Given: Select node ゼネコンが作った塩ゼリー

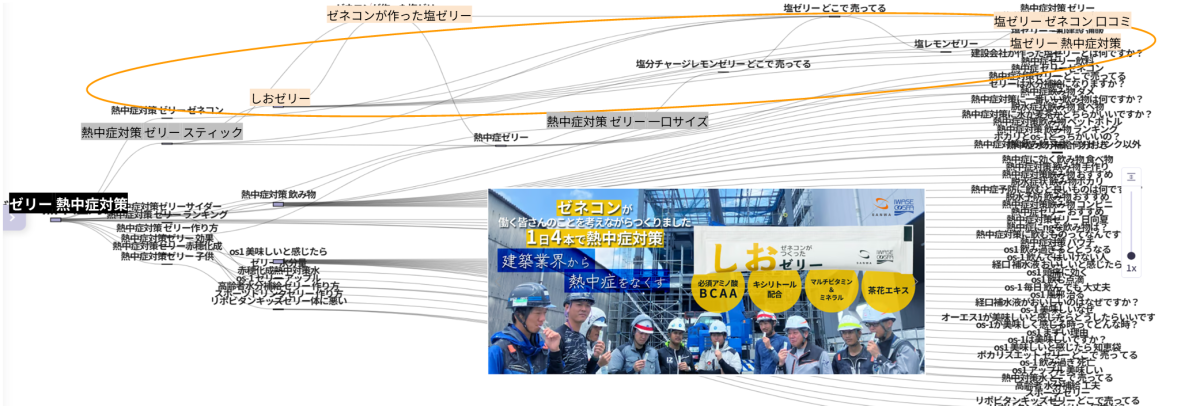Looking at the screenshot, I should (399, 14).
